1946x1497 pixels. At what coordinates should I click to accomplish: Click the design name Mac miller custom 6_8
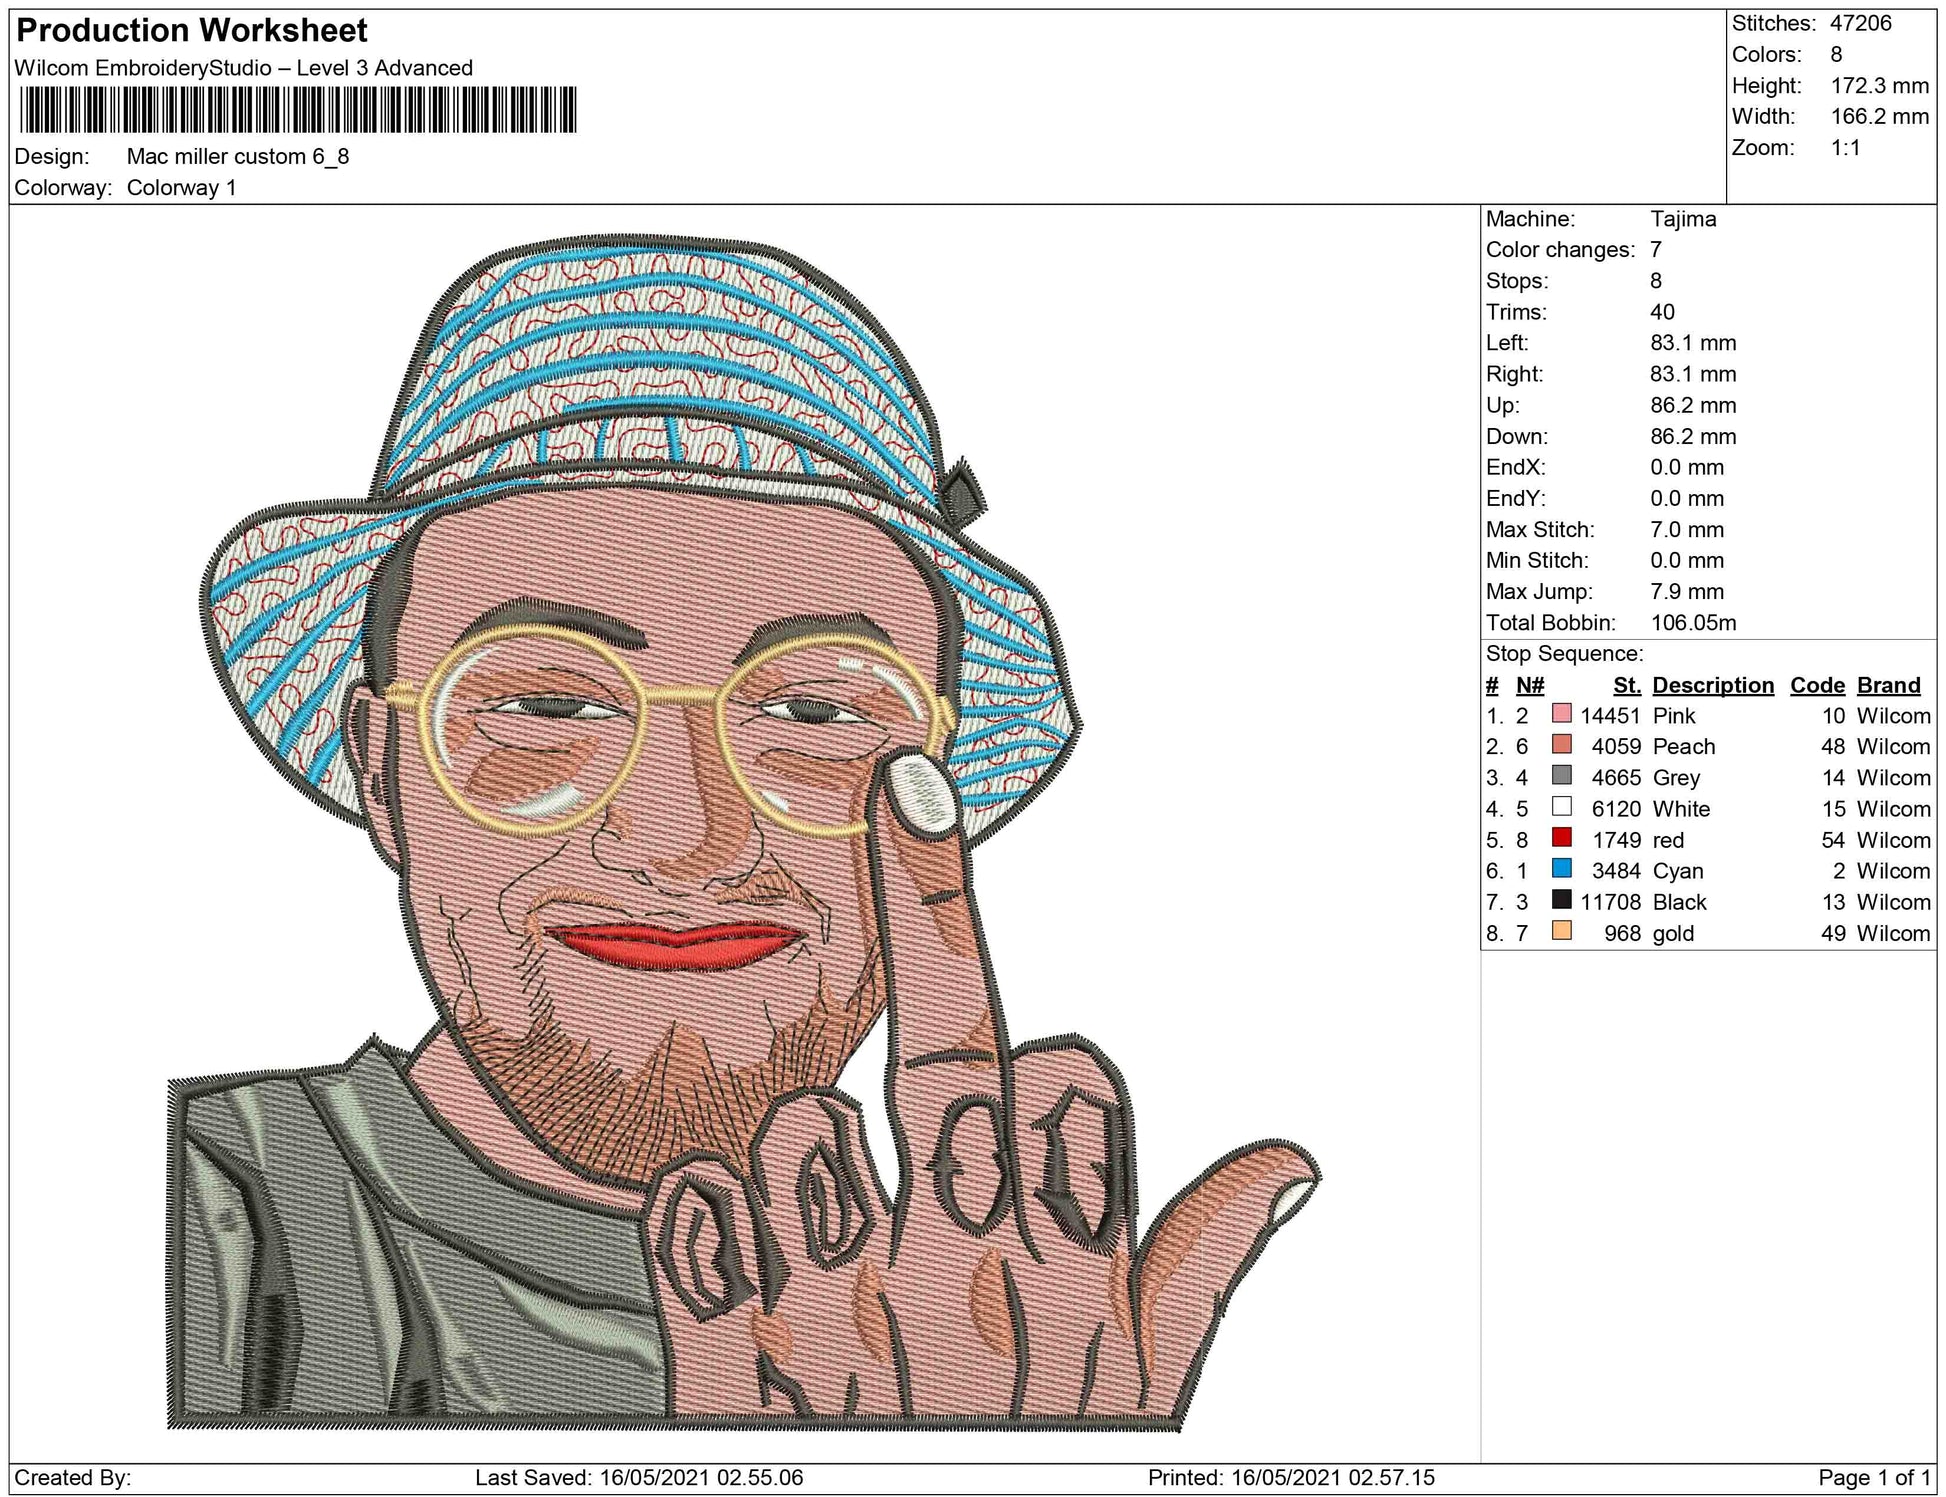click(238, 157)
